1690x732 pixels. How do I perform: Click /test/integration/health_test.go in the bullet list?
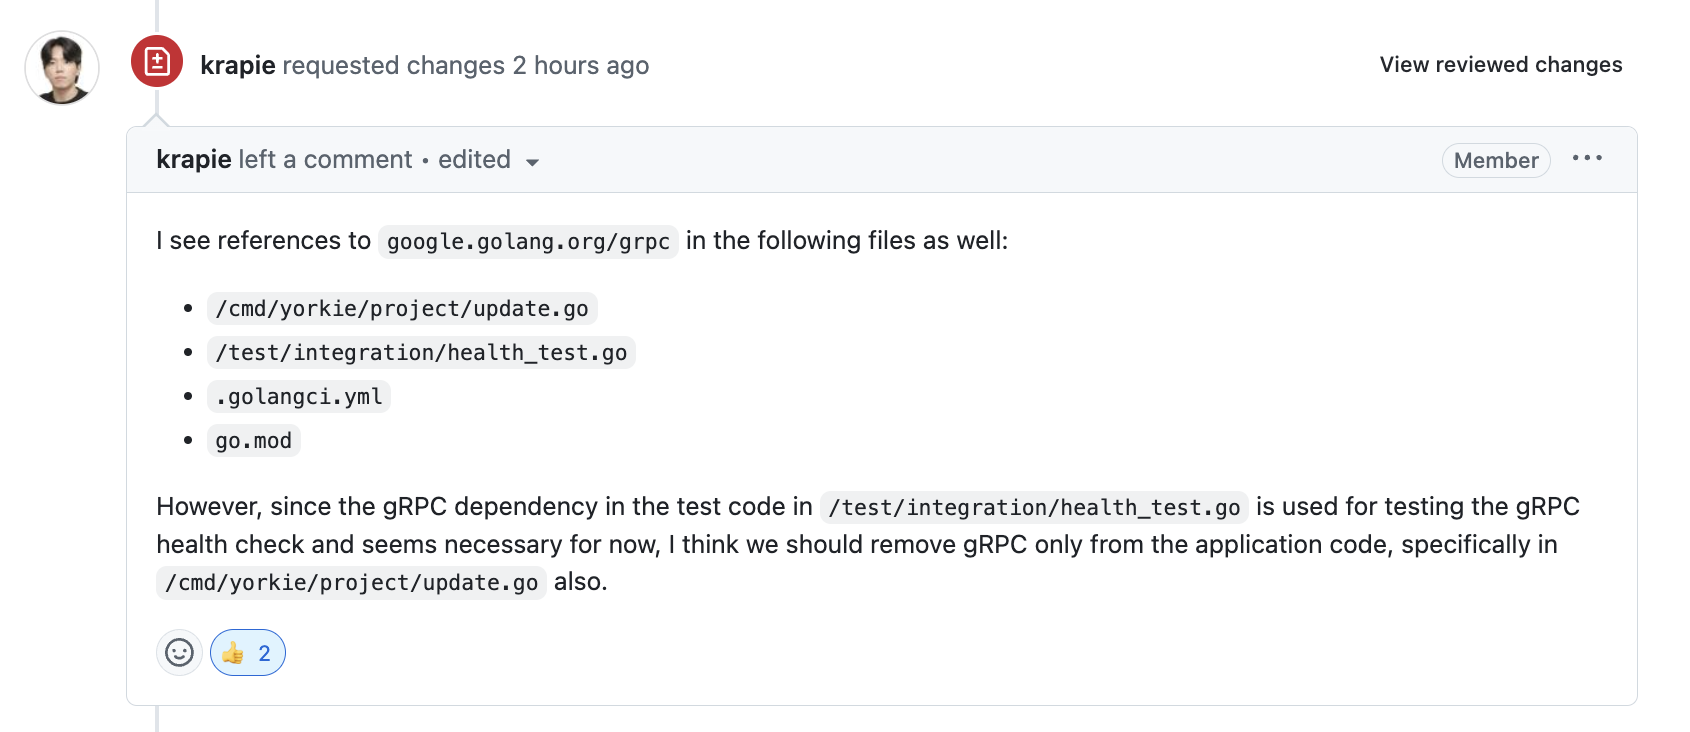coord(421,353)
